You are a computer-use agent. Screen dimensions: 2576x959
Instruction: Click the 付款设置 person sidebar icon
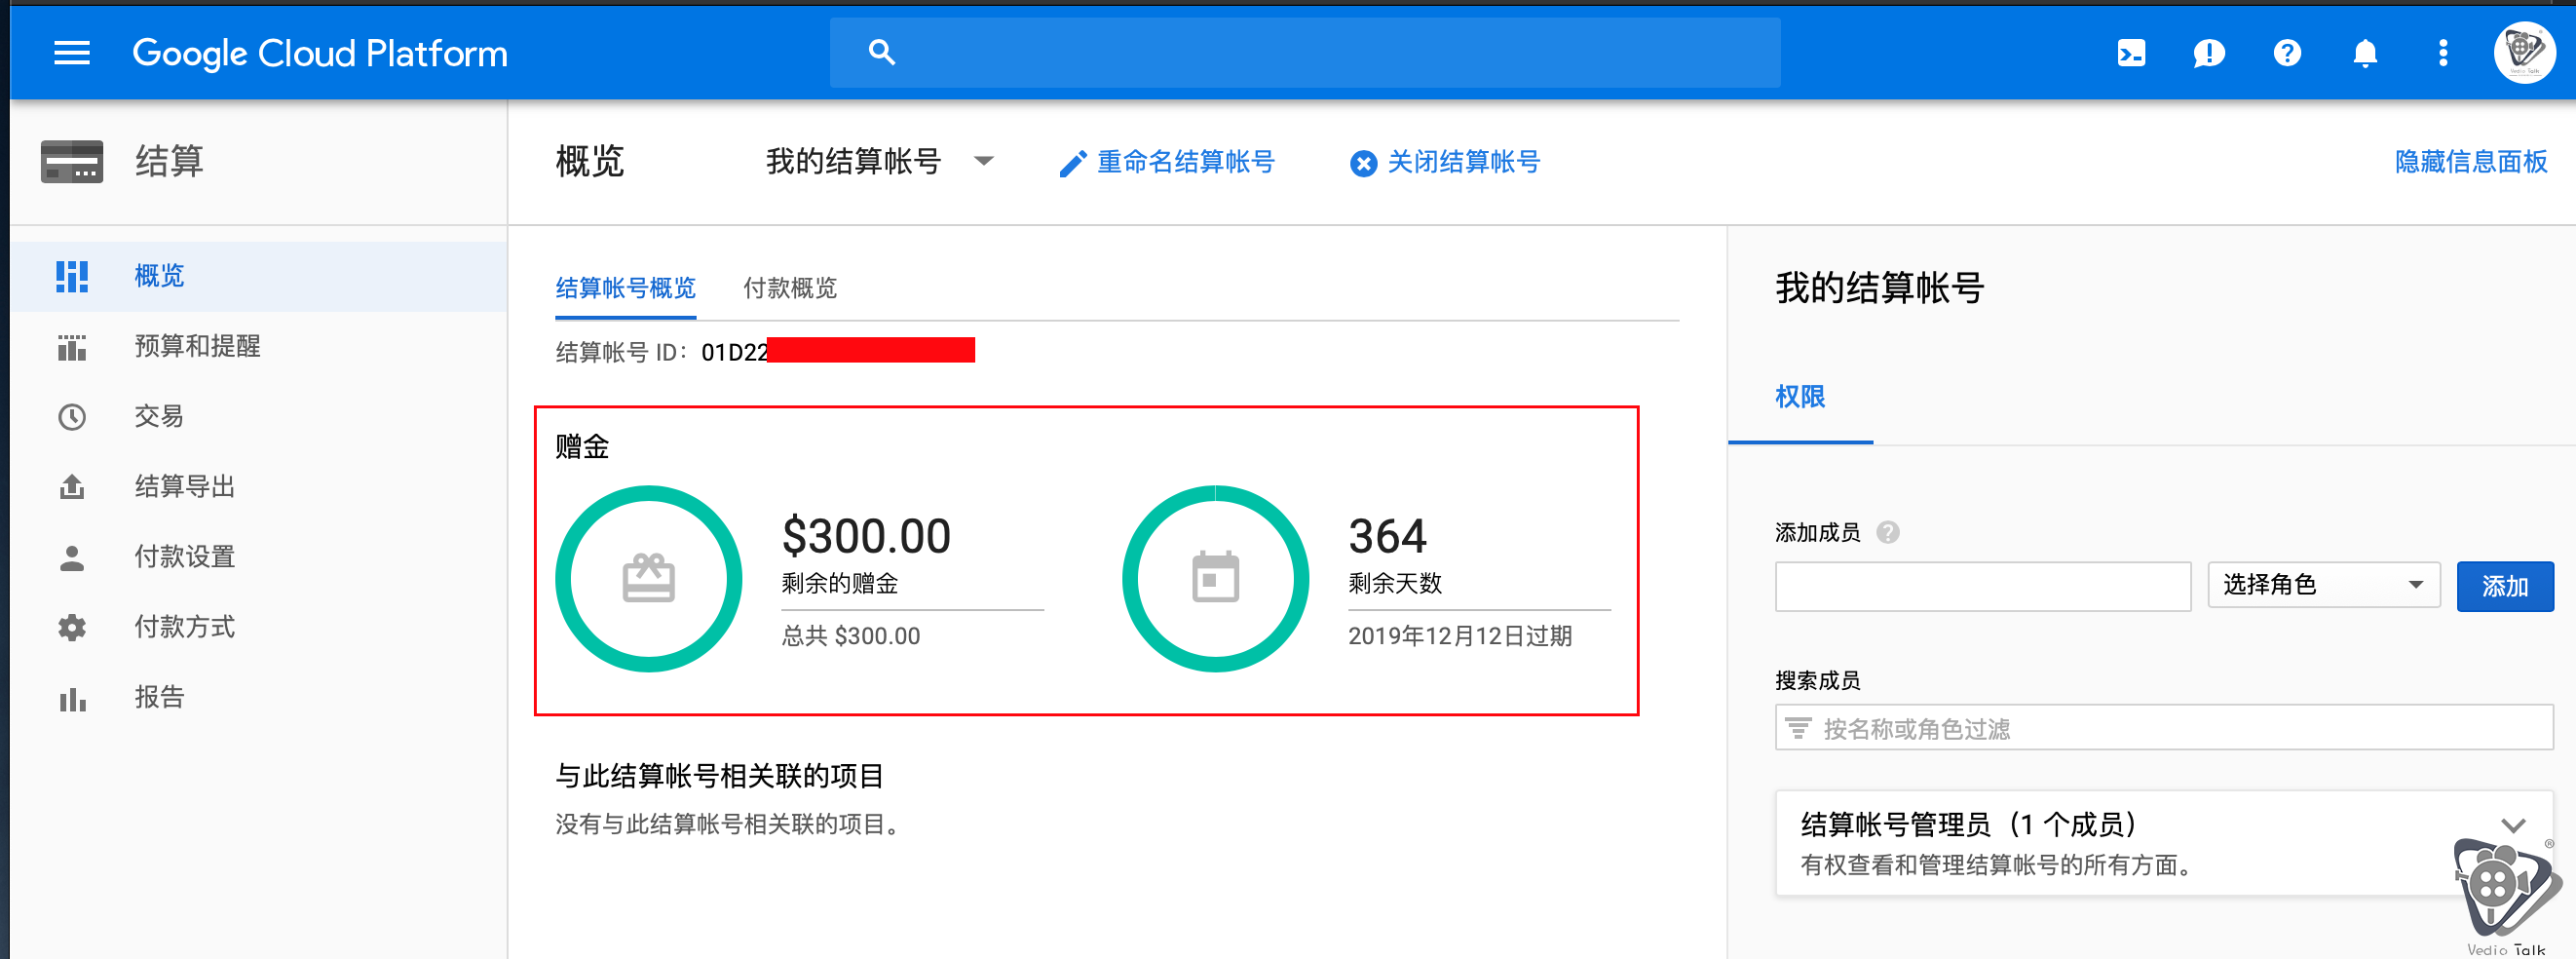pos(72,558)
